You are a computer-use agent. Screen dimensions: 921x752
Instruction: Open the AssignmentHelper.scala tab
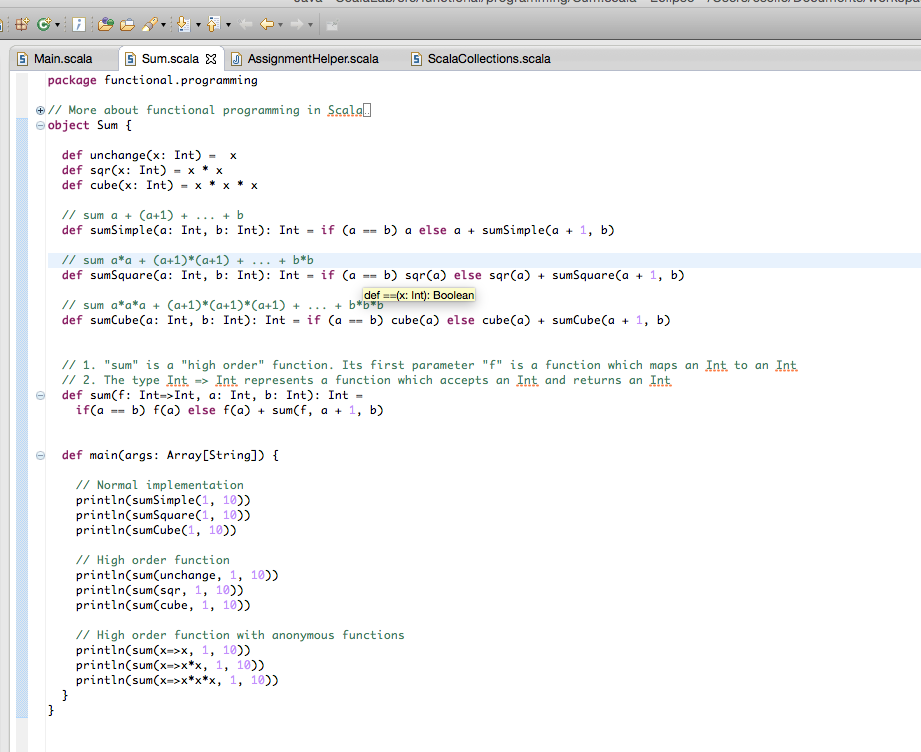(313, 59)
